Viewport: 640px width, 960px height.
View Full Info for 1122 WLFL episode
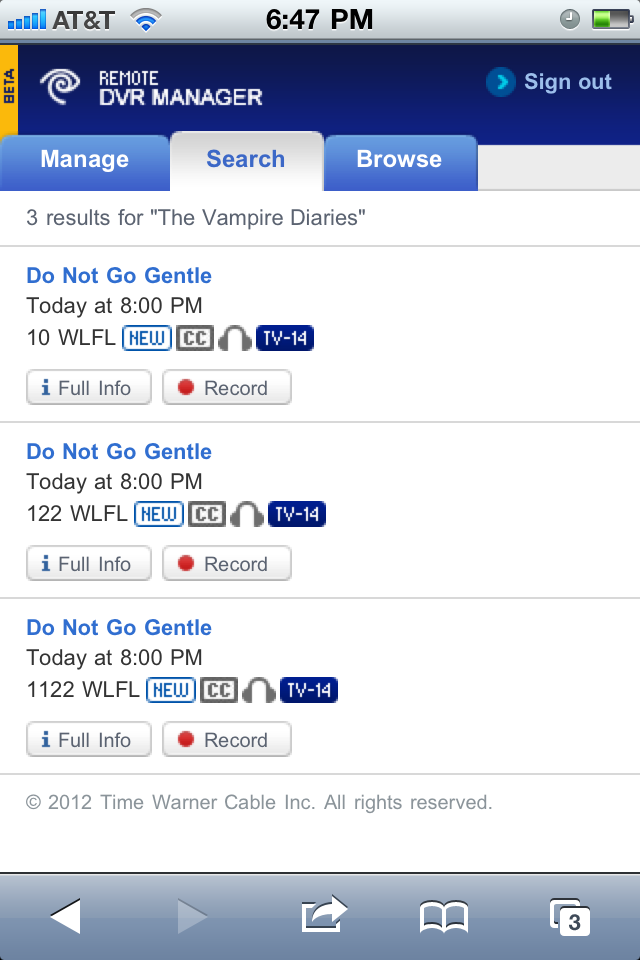[88, 740]
